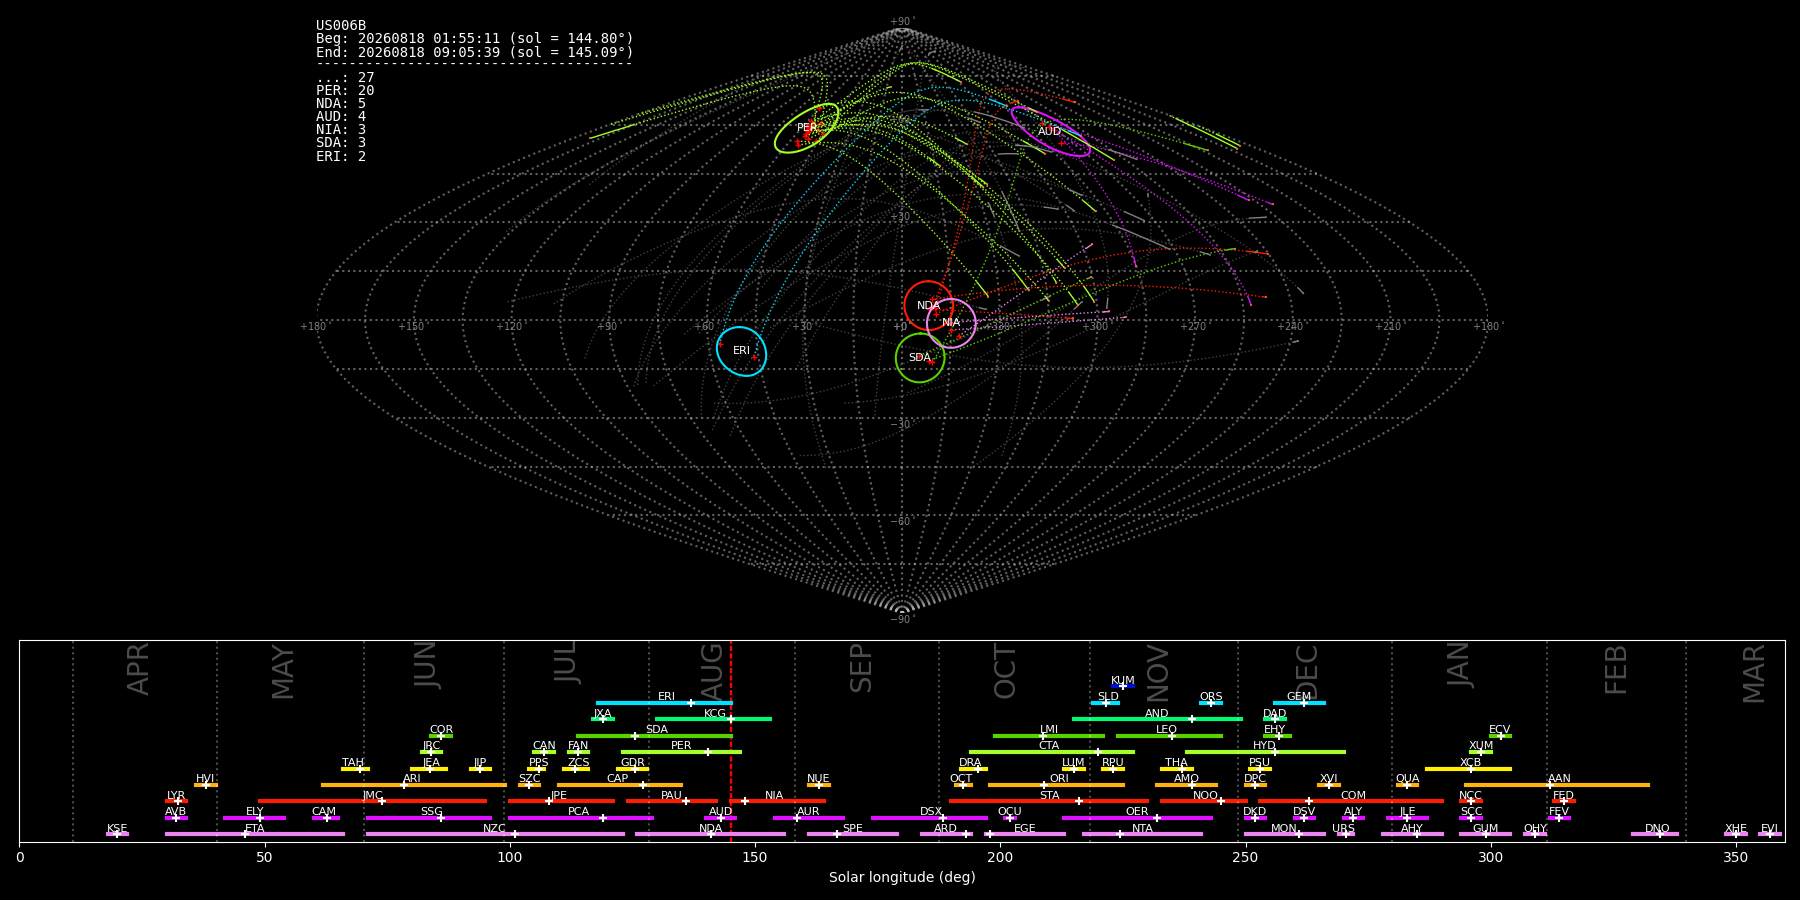Click the ETA shower bar in timeline
1800x900 pixels.
255,834
